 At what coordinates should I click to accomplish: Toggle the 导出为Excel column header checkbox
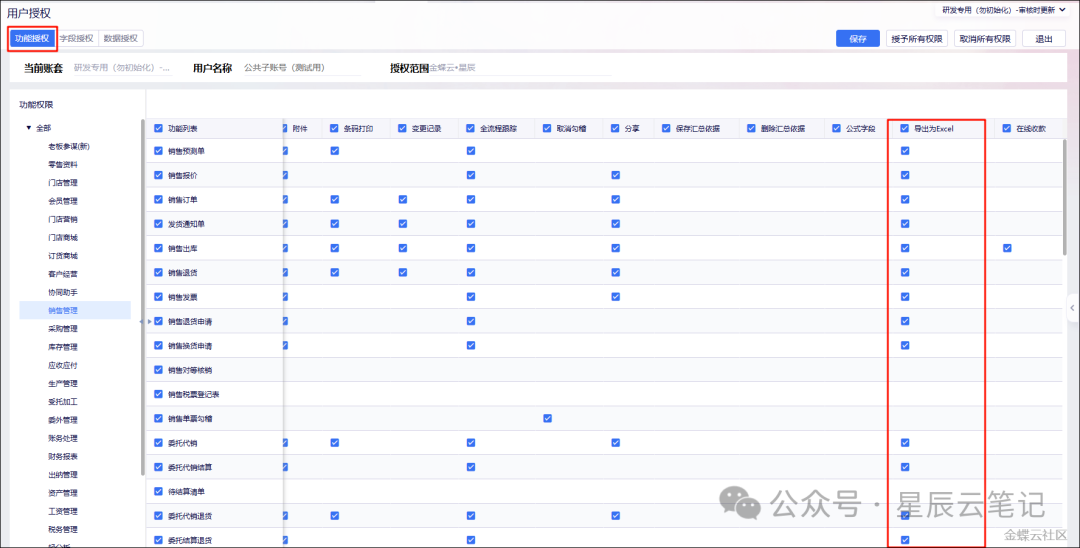coord(905,128)
